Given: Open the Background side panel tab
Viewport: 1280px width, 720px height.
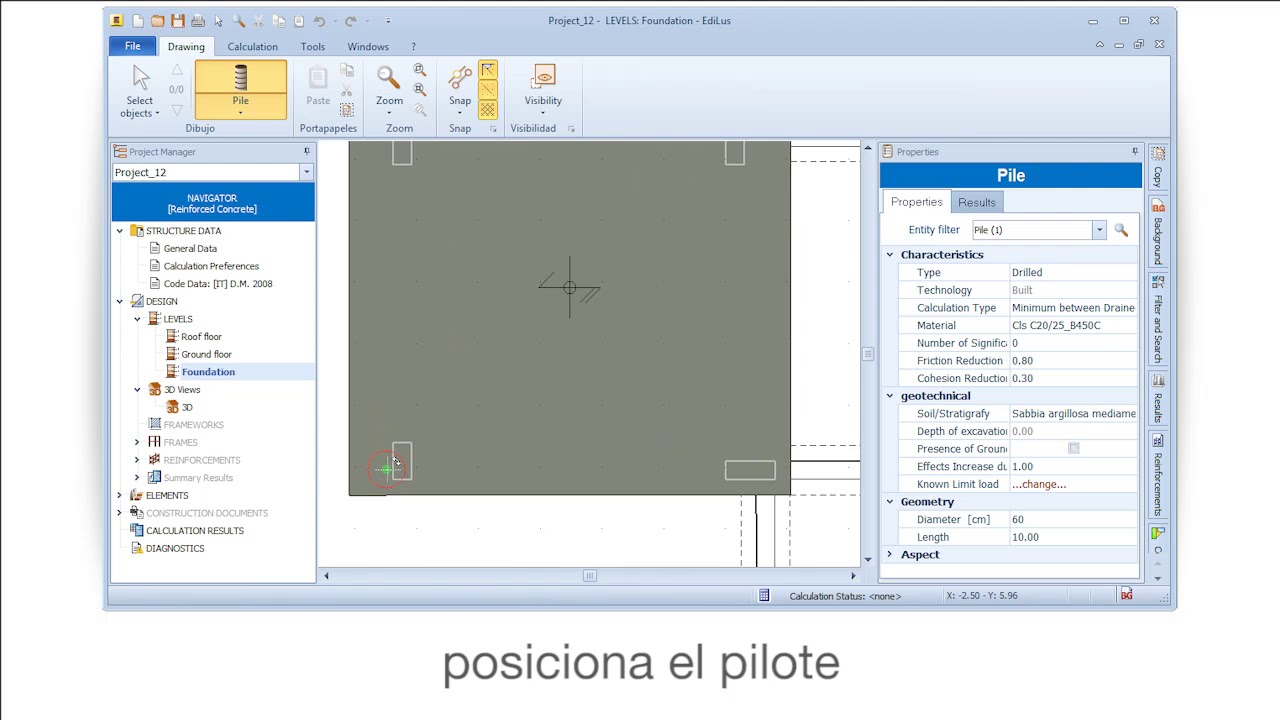Looking at the screenshot, I should [1158, 232].
